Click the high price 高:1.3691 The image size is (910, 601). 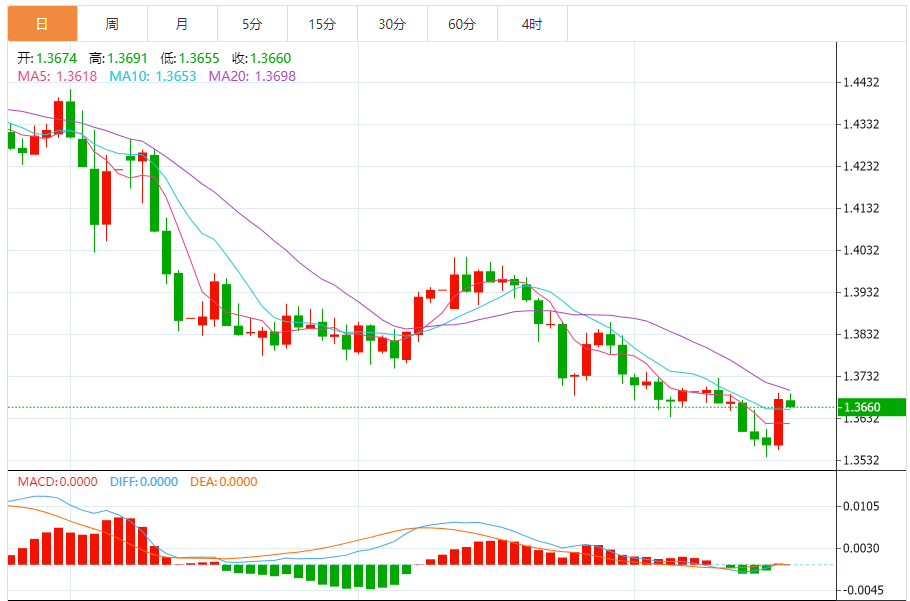click(118, 58)
